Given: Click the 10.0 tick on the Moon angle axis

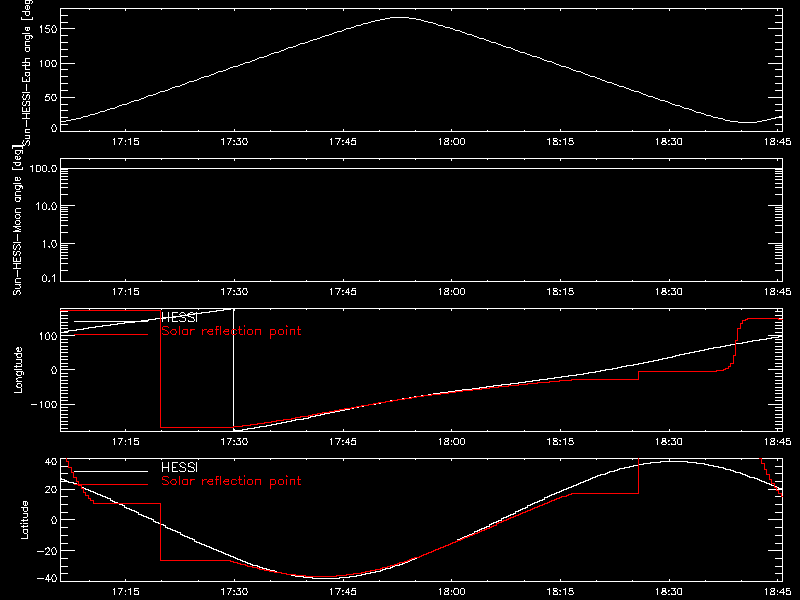Looking at the screenshot, I should (x=46, y=206).
